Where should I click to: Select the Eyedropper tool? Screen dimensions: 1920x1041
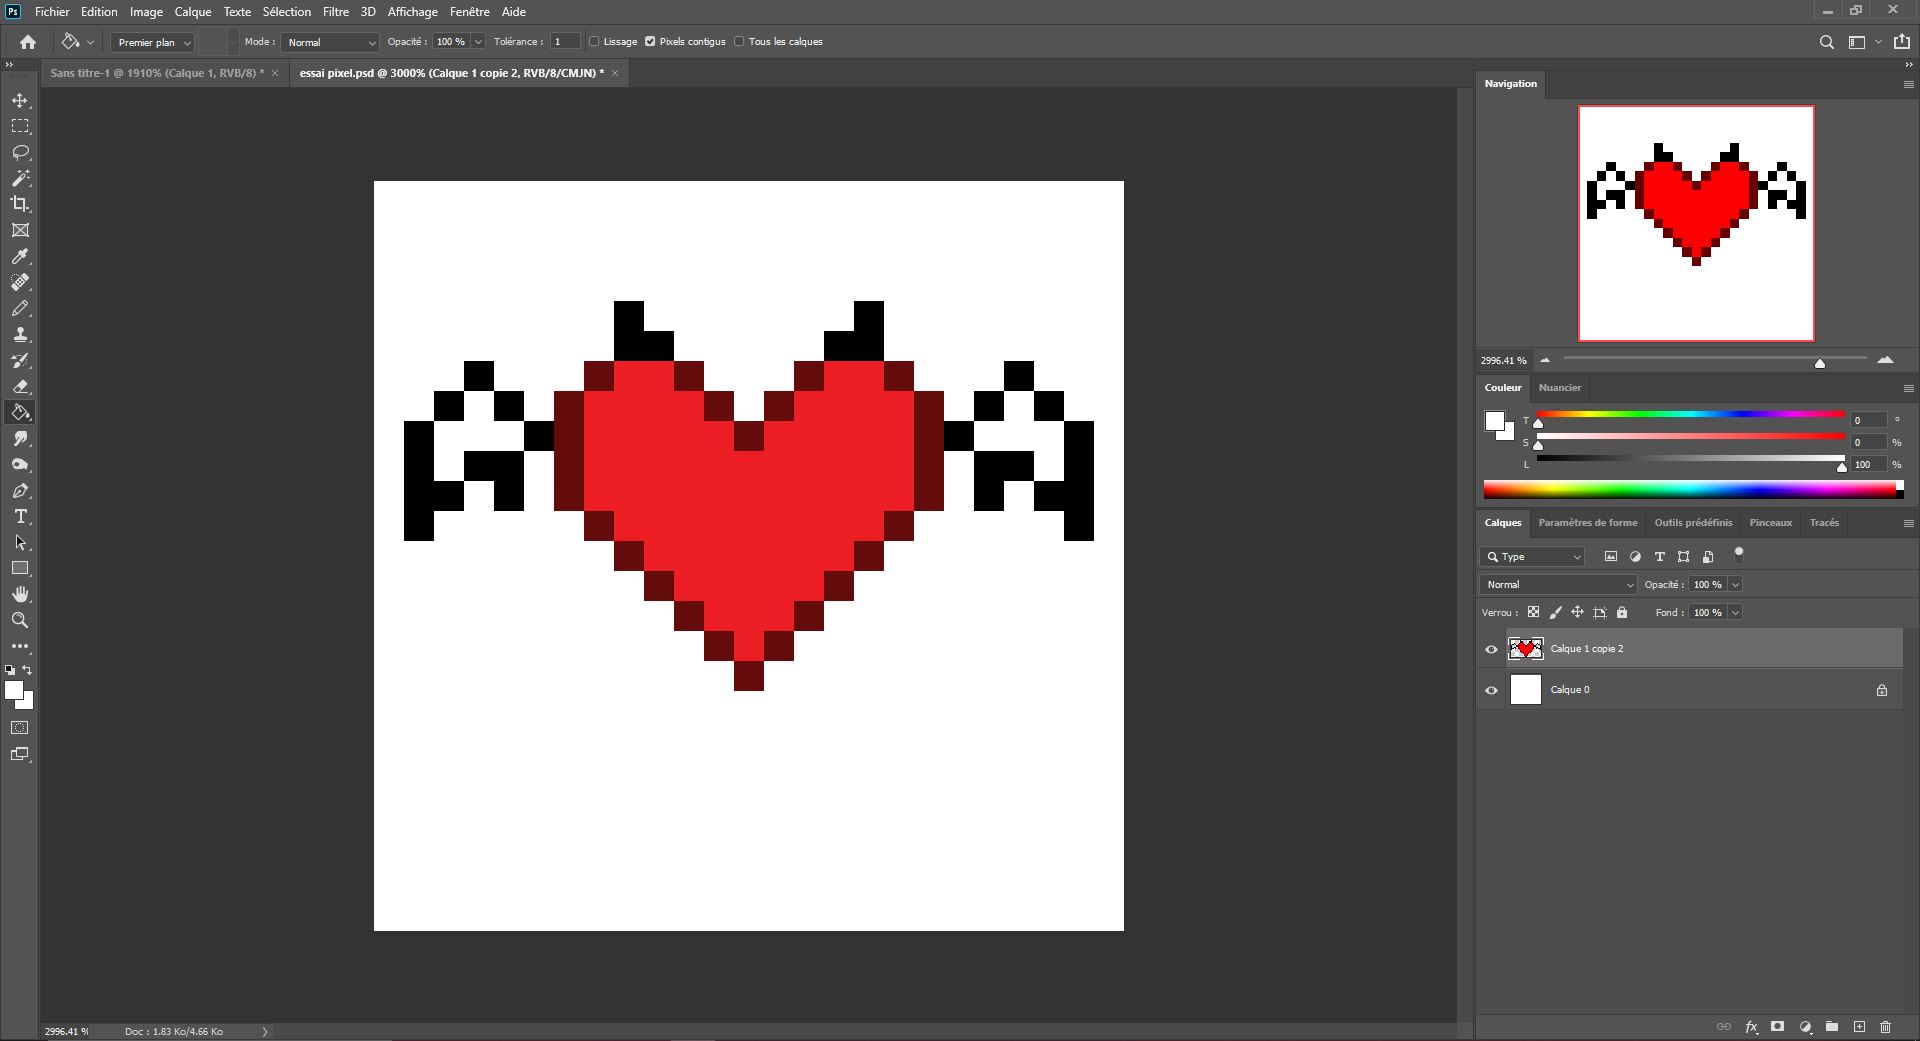[x=20, y=257]
